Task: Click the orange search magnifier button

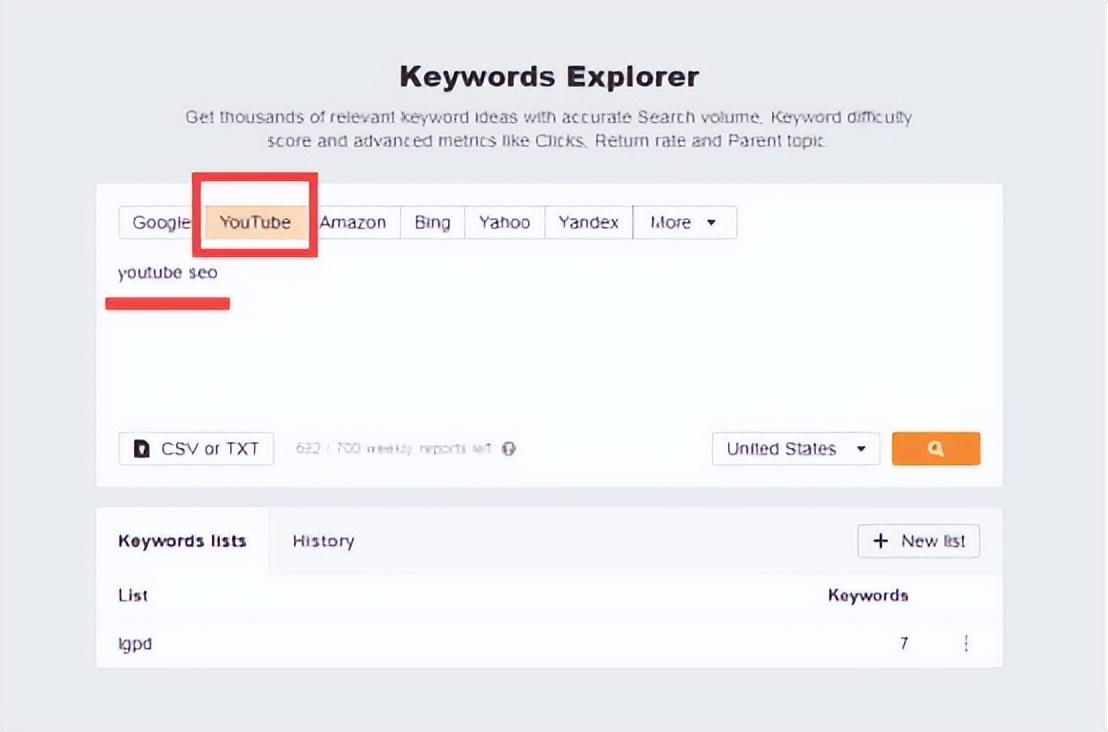Action: point(935,449)
